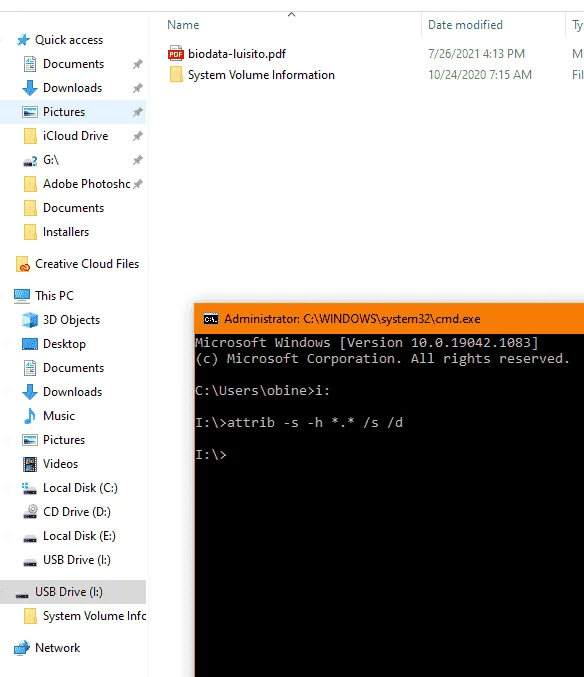This screenshot has height=677, width=584.
Task: Click the pinned Documents file icon under Quick access
Action: (x=30, y=64)
